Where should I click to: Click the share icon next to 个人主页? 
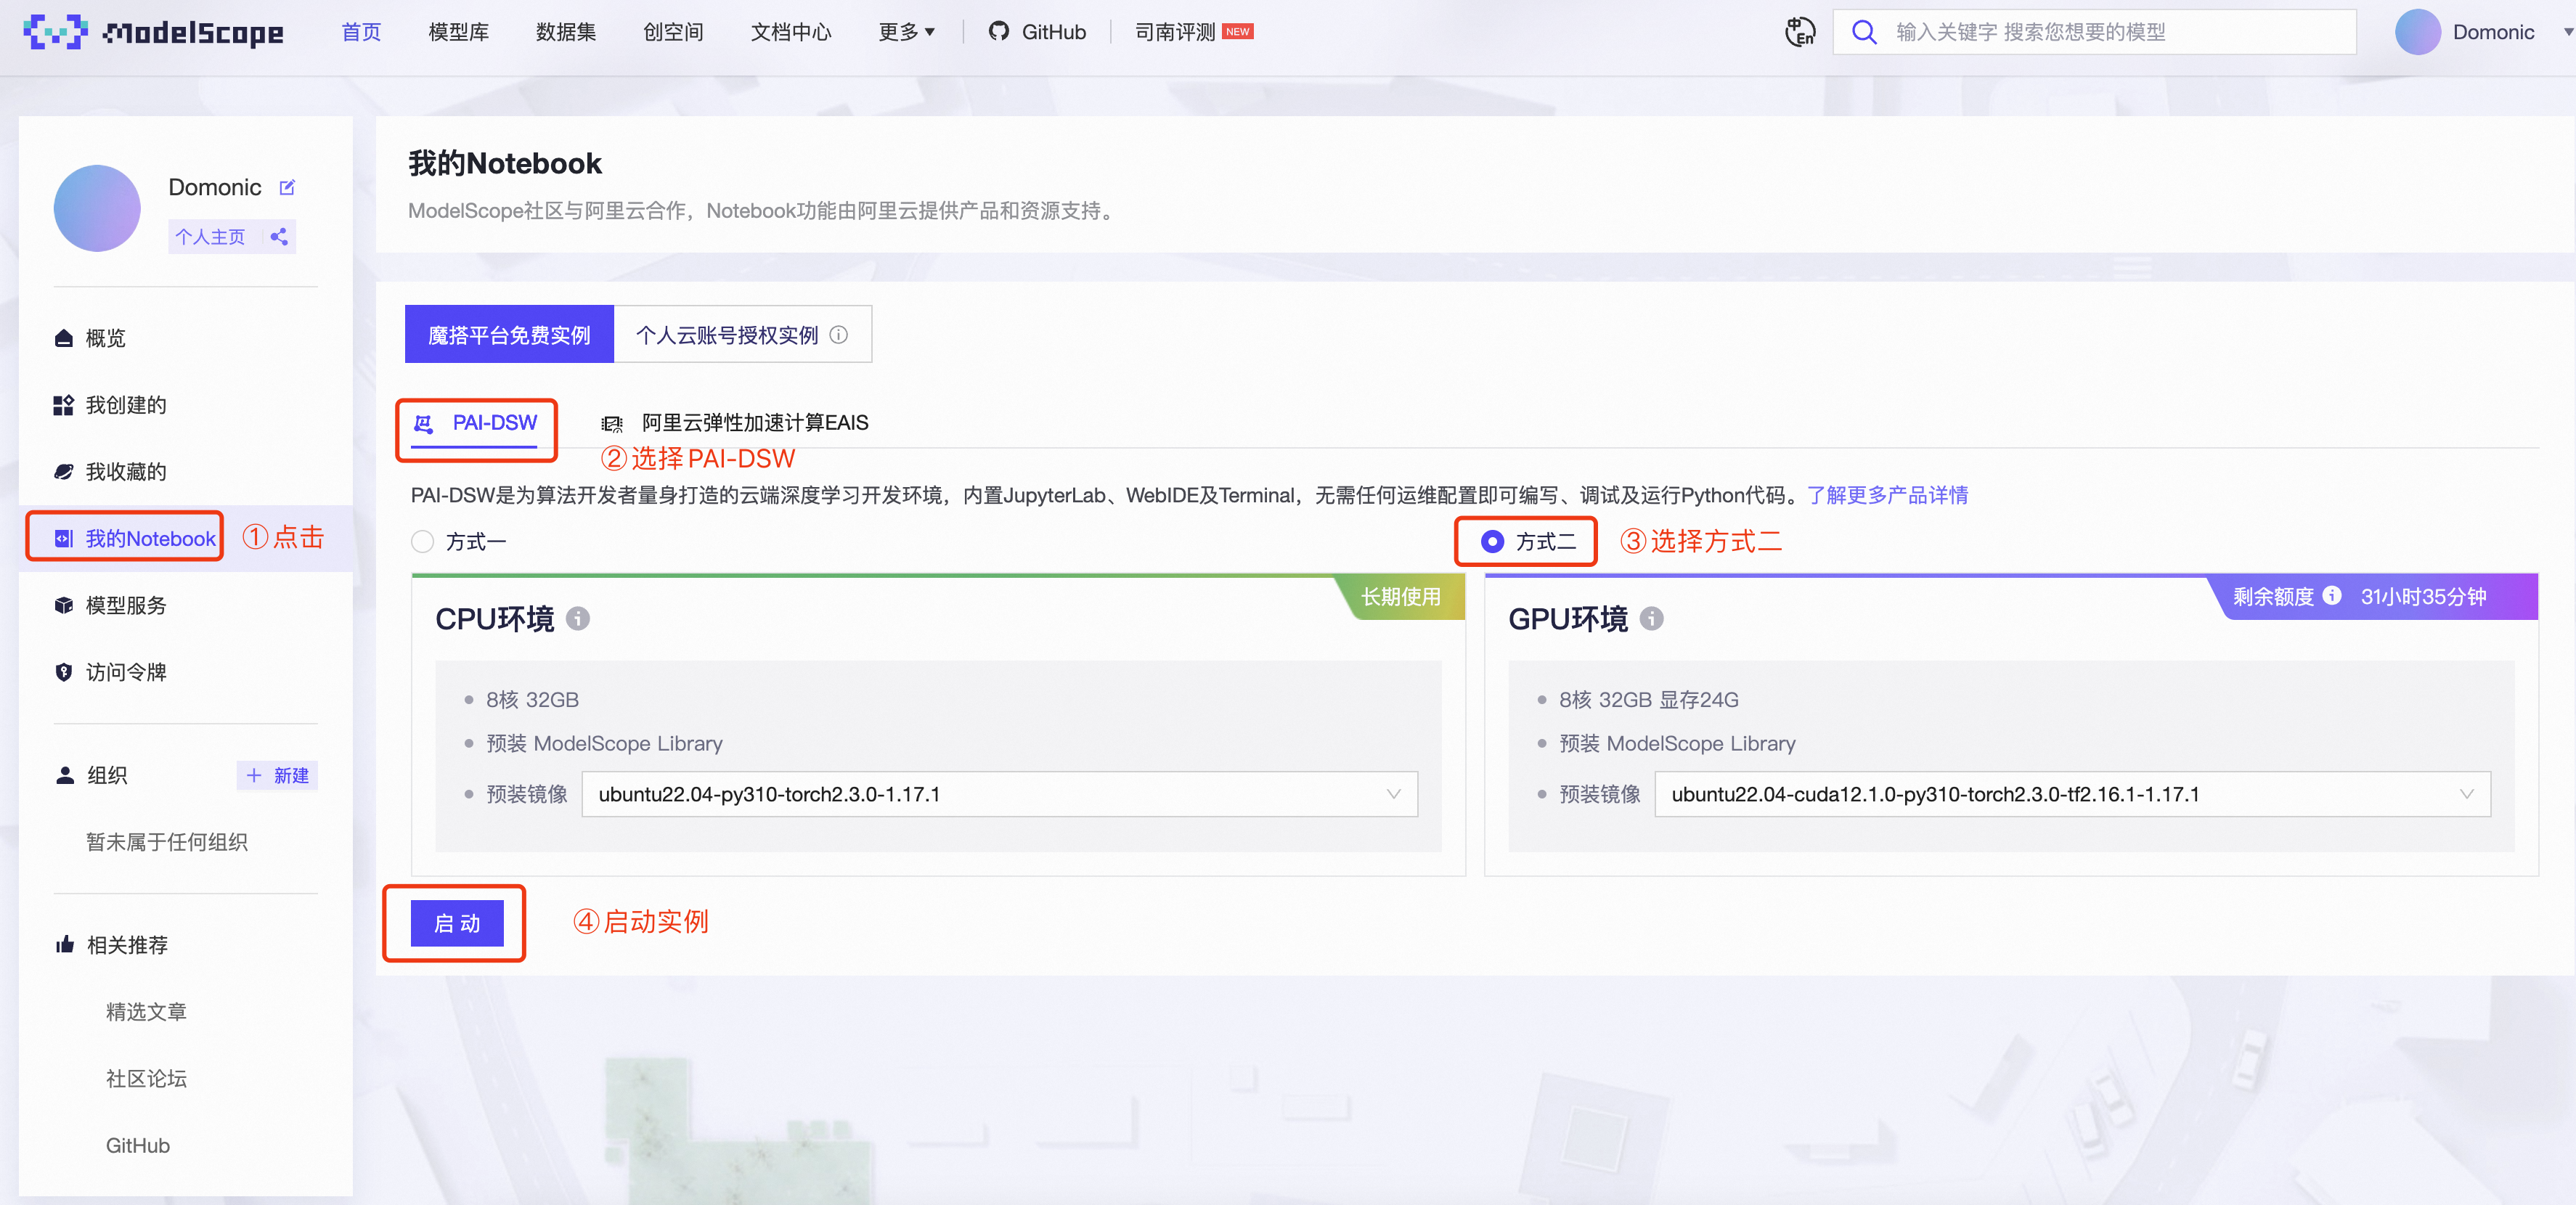pyautogui.click(x=279, y=237)
